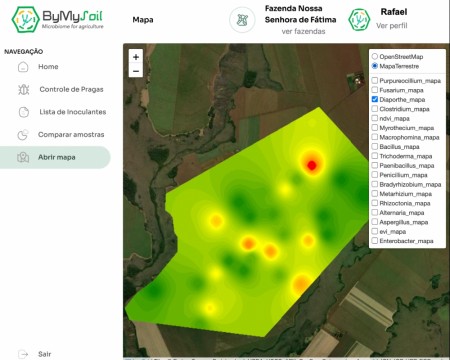Image resolution: width=450 pixels, height=360 pixels.
Task: Uncheck the Diaporthe_mapa layer checkbox
Action: coord(375,99)
